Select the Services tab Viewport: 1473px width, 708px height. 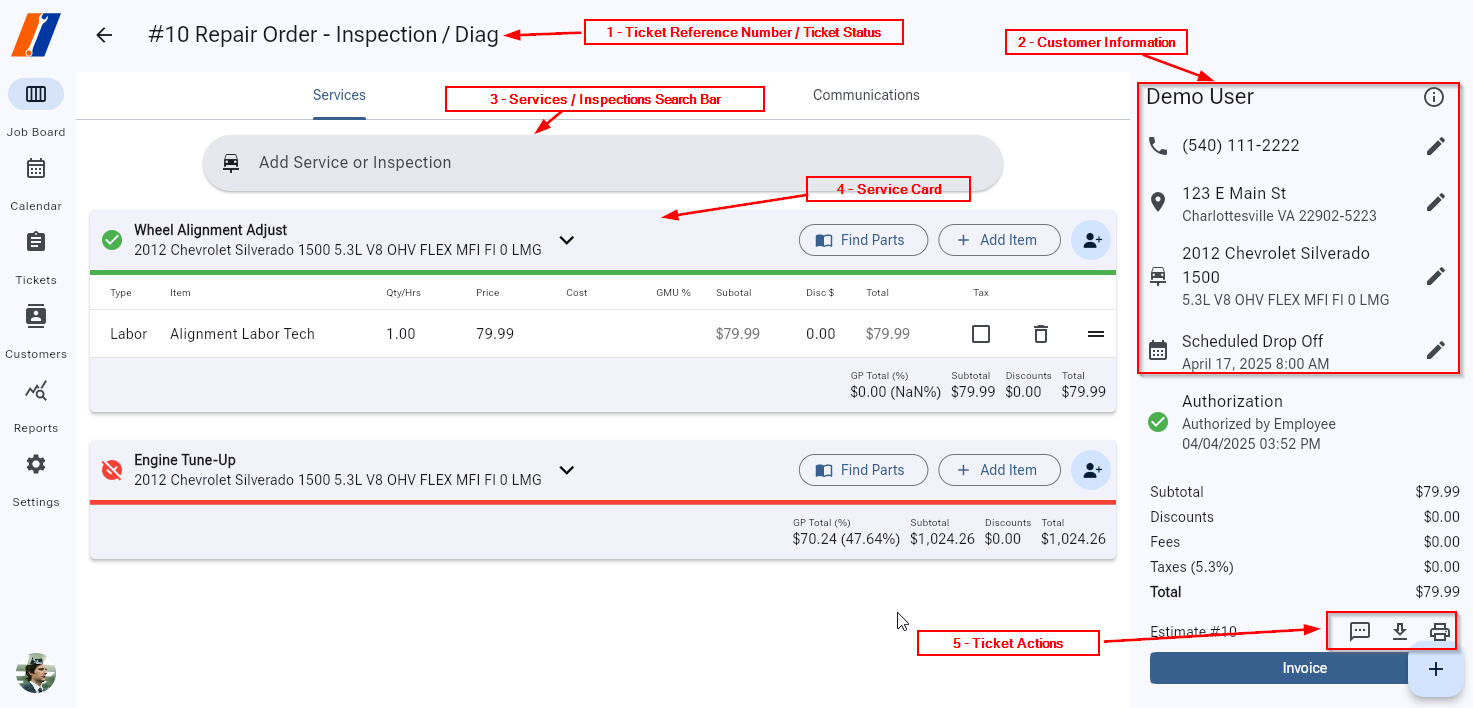339,95
